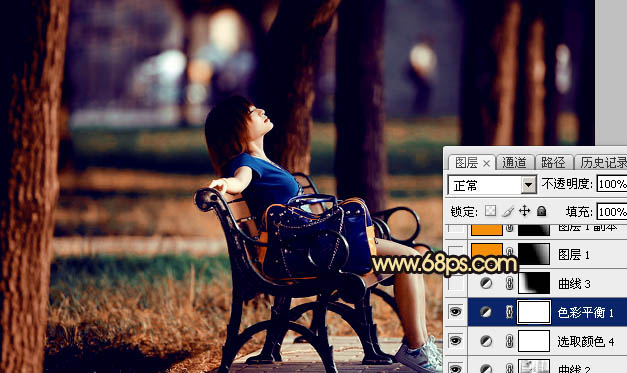Image resolution: width=627 pixels, height=373 pixels.
Task: Open the 历史记录 (History) tab
Action: [603, 163]
